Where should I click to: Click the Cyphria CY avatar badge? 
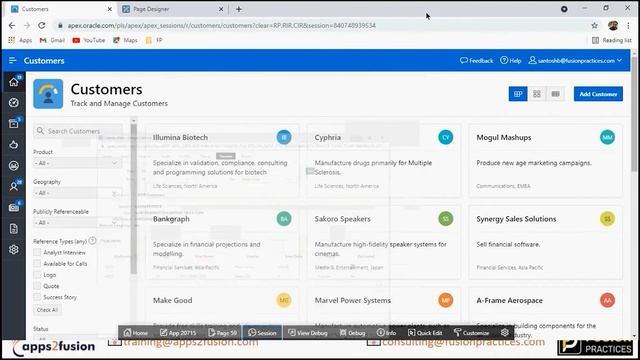click(446, 137)
